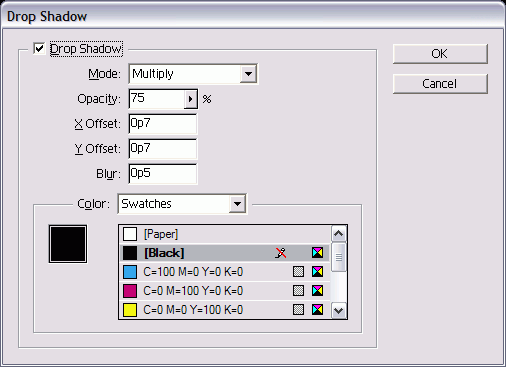
Task: Uncheck the Drop Shadow checkbox
Action: 39,49
